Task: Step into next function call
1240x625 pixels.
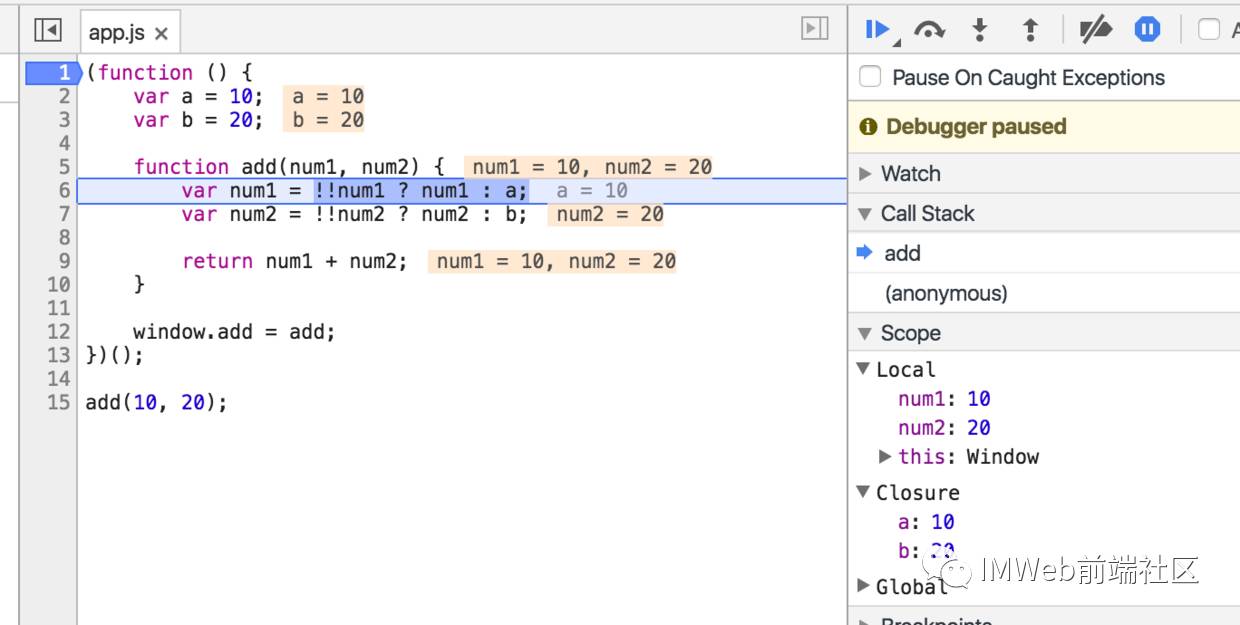Action: 980,30
